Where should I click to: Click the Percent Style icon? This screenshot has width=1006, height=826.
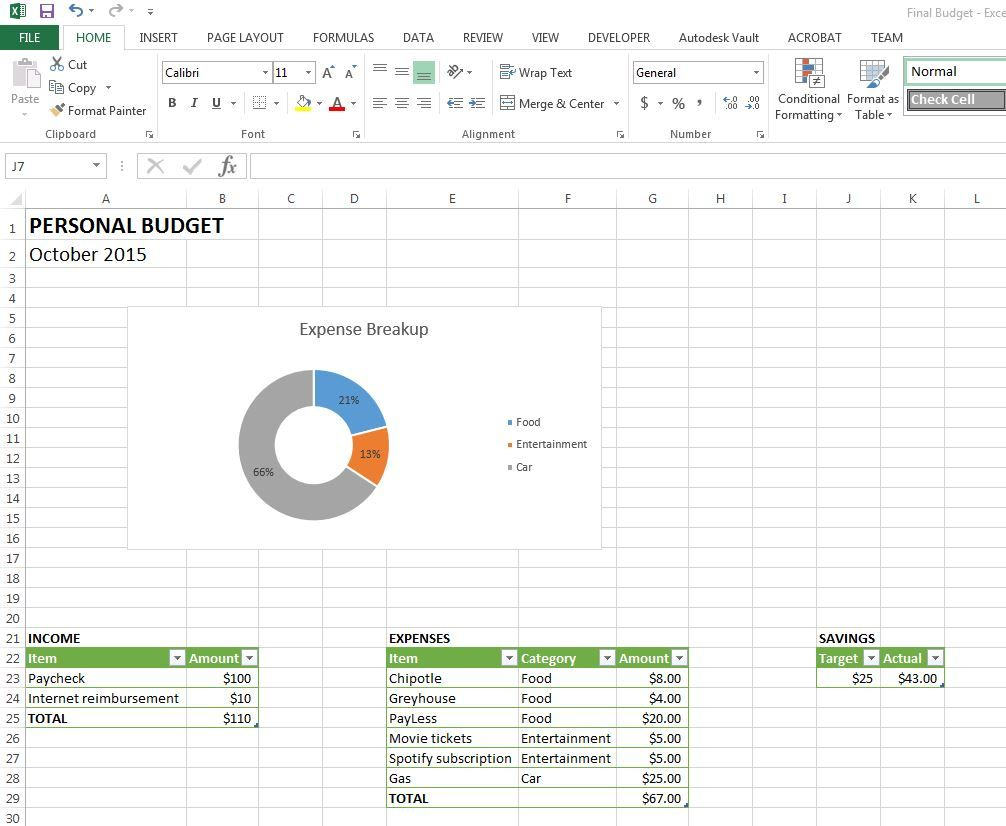678,103
